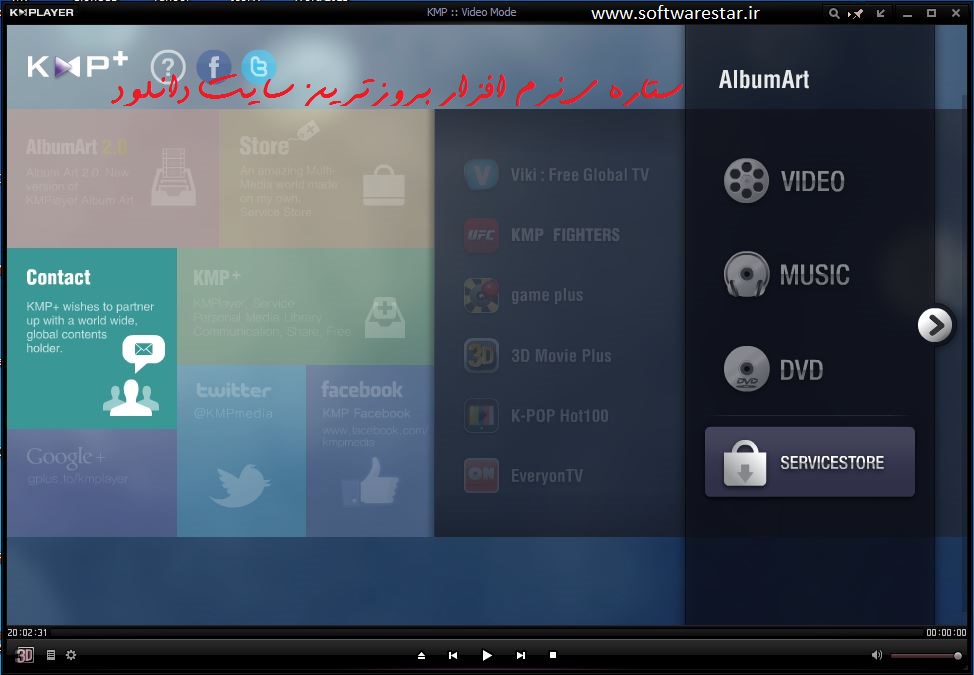Click the AlbumArt panel heading
The height and width of the screenshot is (675, 974).
pos(763,79)
